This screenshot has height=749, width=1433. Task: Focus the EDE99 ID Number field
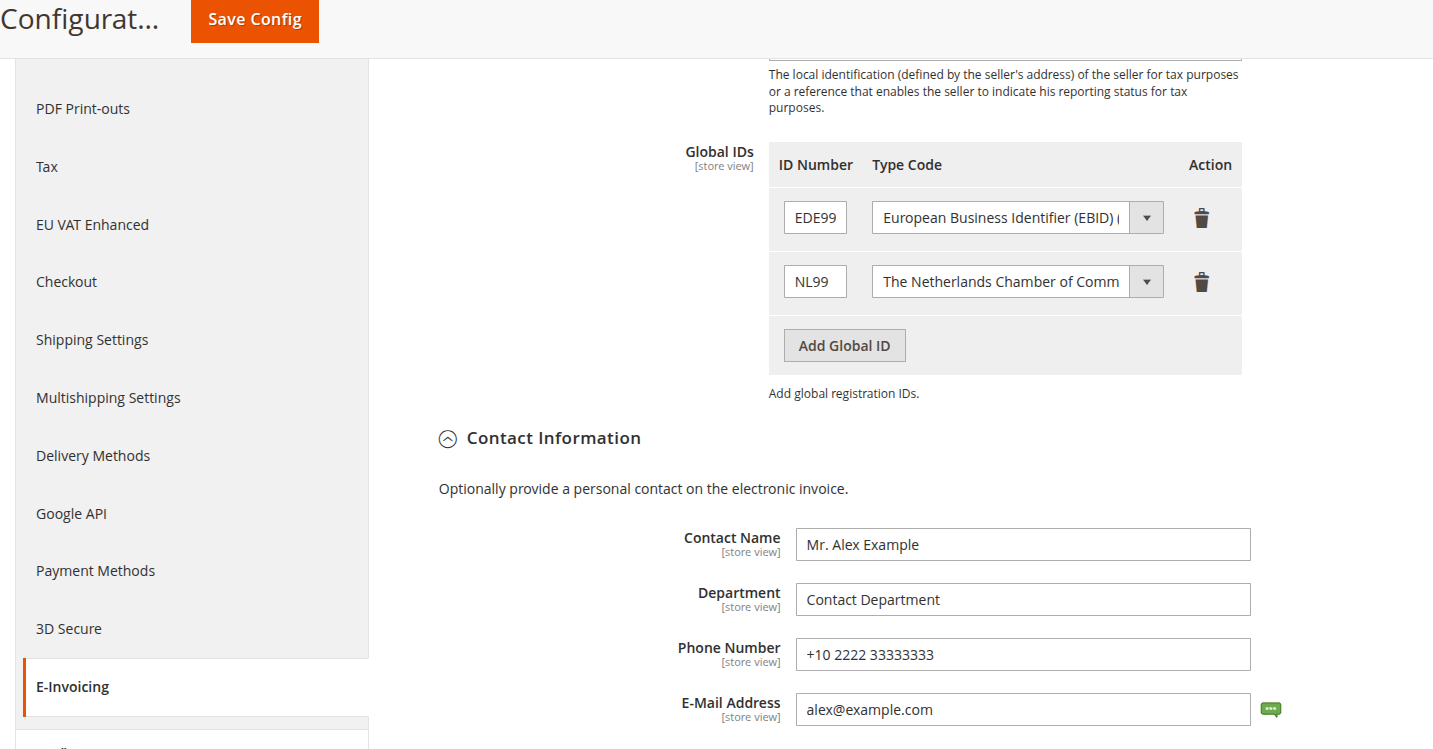(x=815, y=218)
